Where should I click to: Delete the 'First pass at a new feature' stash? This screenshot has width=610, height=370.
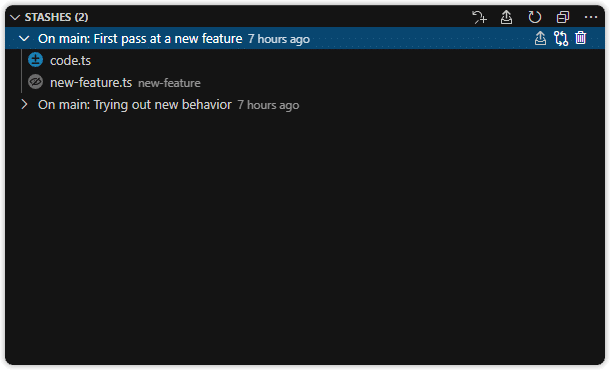click(x=581, y=38)
